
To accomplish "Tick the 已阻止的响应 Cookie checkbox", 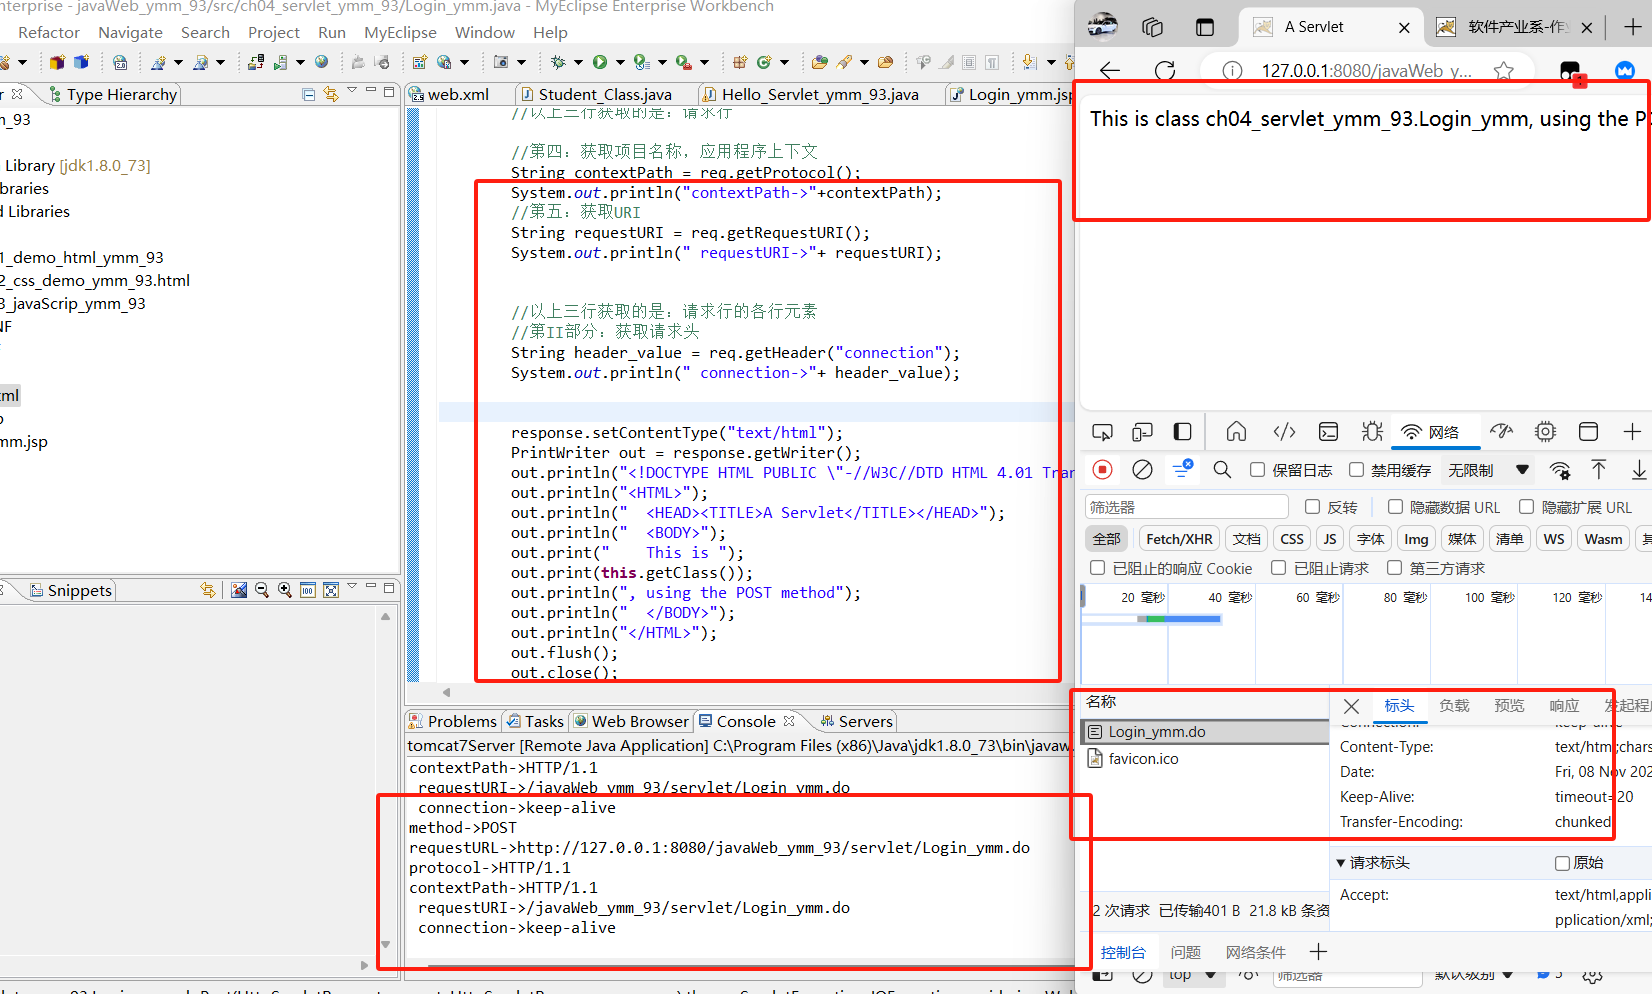I will pyautogui.click(x=1098, y=568).
